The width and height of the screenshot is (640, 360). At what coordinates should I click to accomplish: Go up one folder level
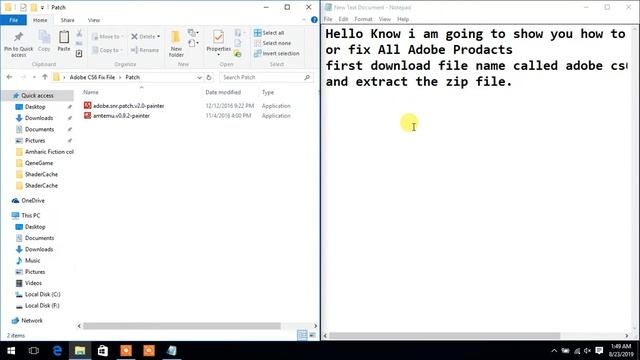(x=45, y=77)
